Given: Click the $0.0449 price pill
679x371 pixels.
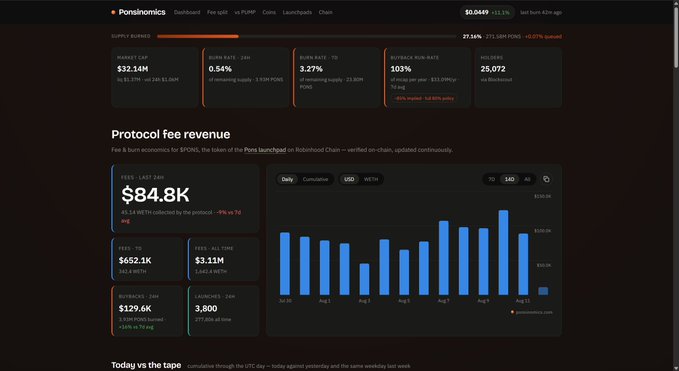Looking at the screenshot, I should pos(487,13).
